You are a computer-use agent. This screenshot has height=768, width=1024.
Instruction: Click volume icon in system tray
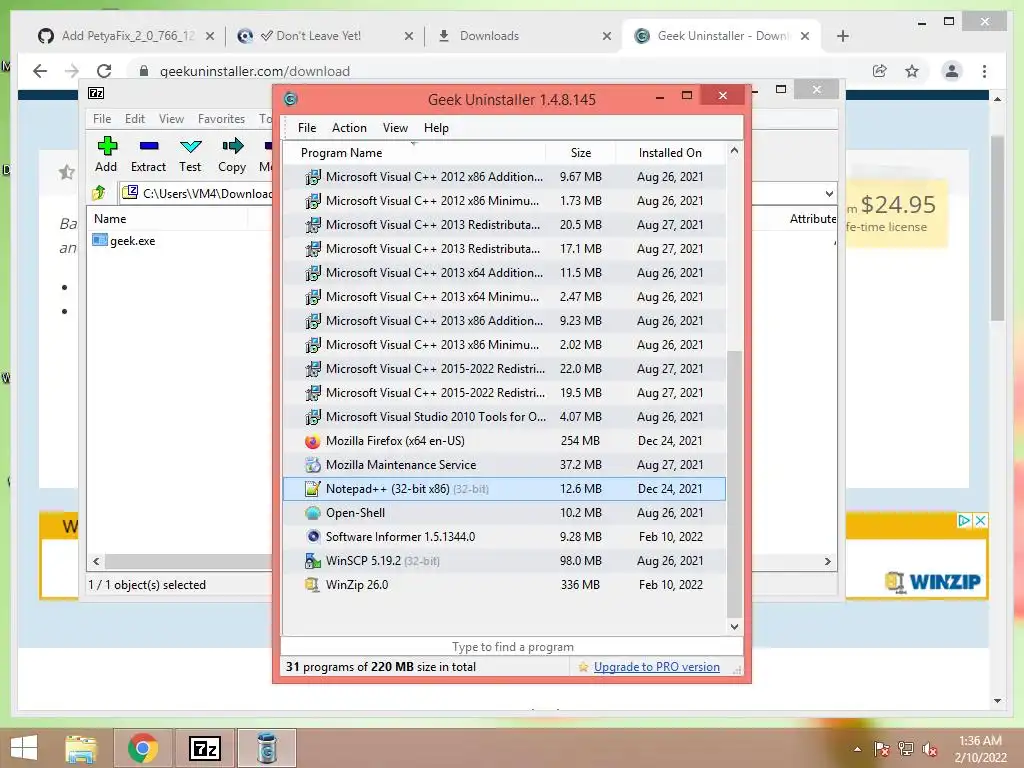(x=929, y=749)
